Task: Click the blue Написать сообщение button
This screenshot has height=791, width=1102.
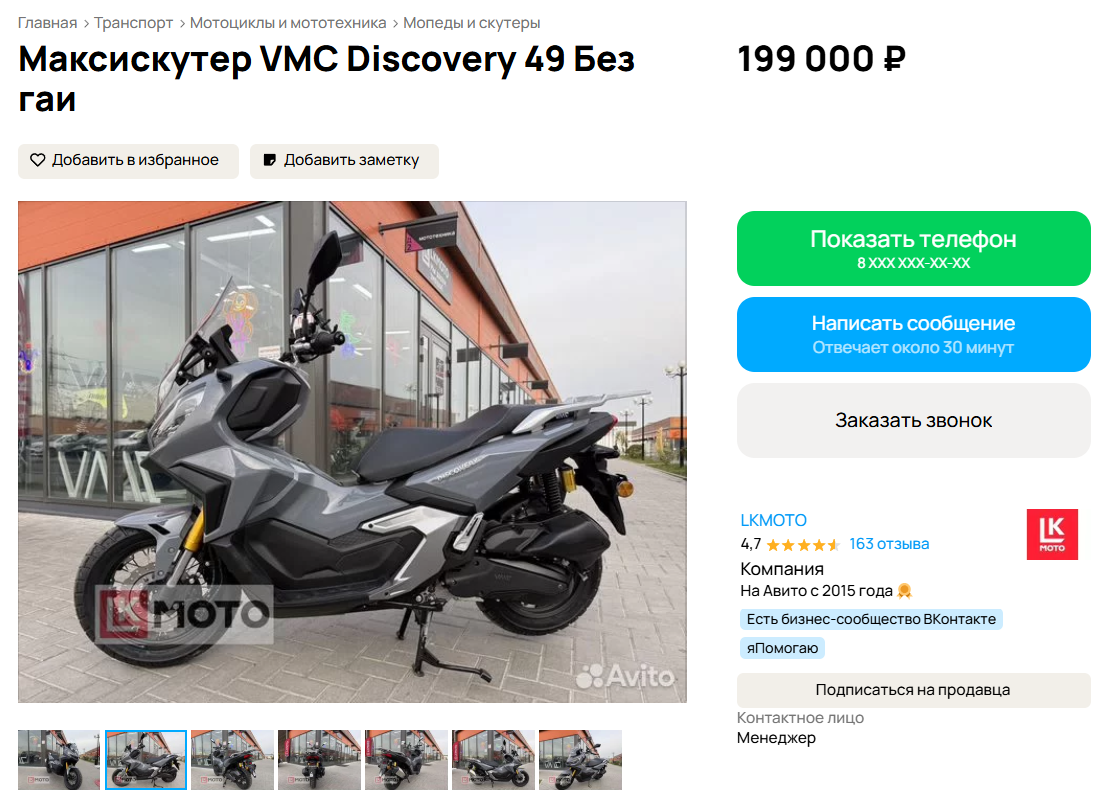Action: pos(914,335)
